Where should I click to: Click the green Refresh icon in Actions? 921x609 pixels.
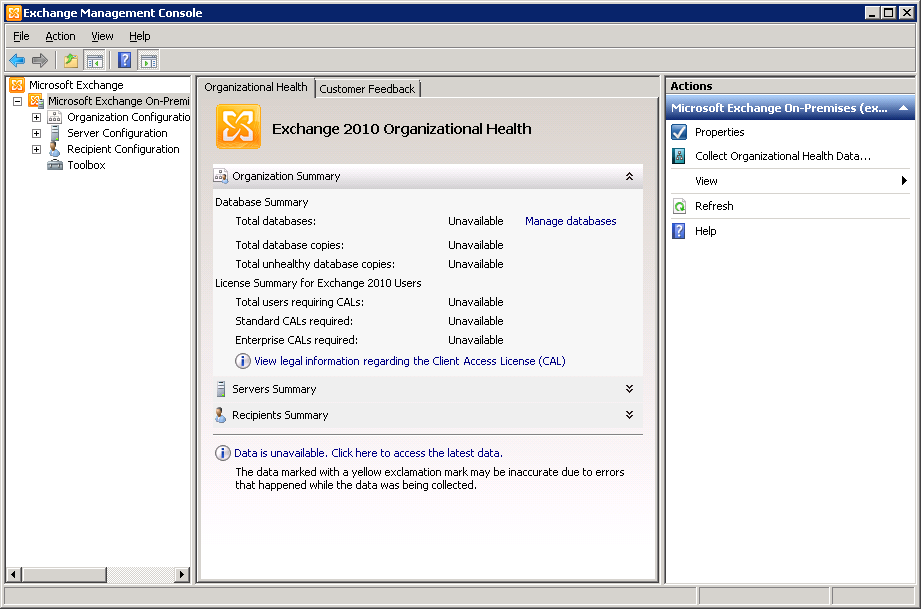[679, 206]
